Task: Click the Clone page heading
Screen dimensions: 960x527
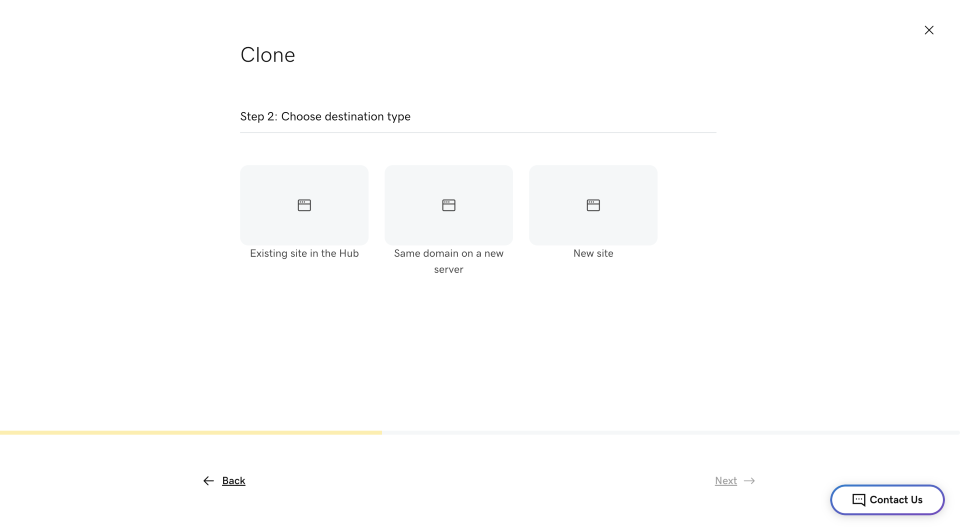Action: pos(268,55)
